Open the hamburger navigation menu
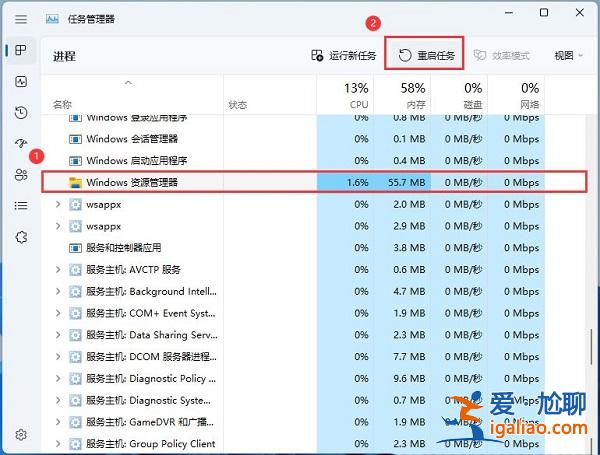The image size is (600, 455). click(x=21, y=19)
